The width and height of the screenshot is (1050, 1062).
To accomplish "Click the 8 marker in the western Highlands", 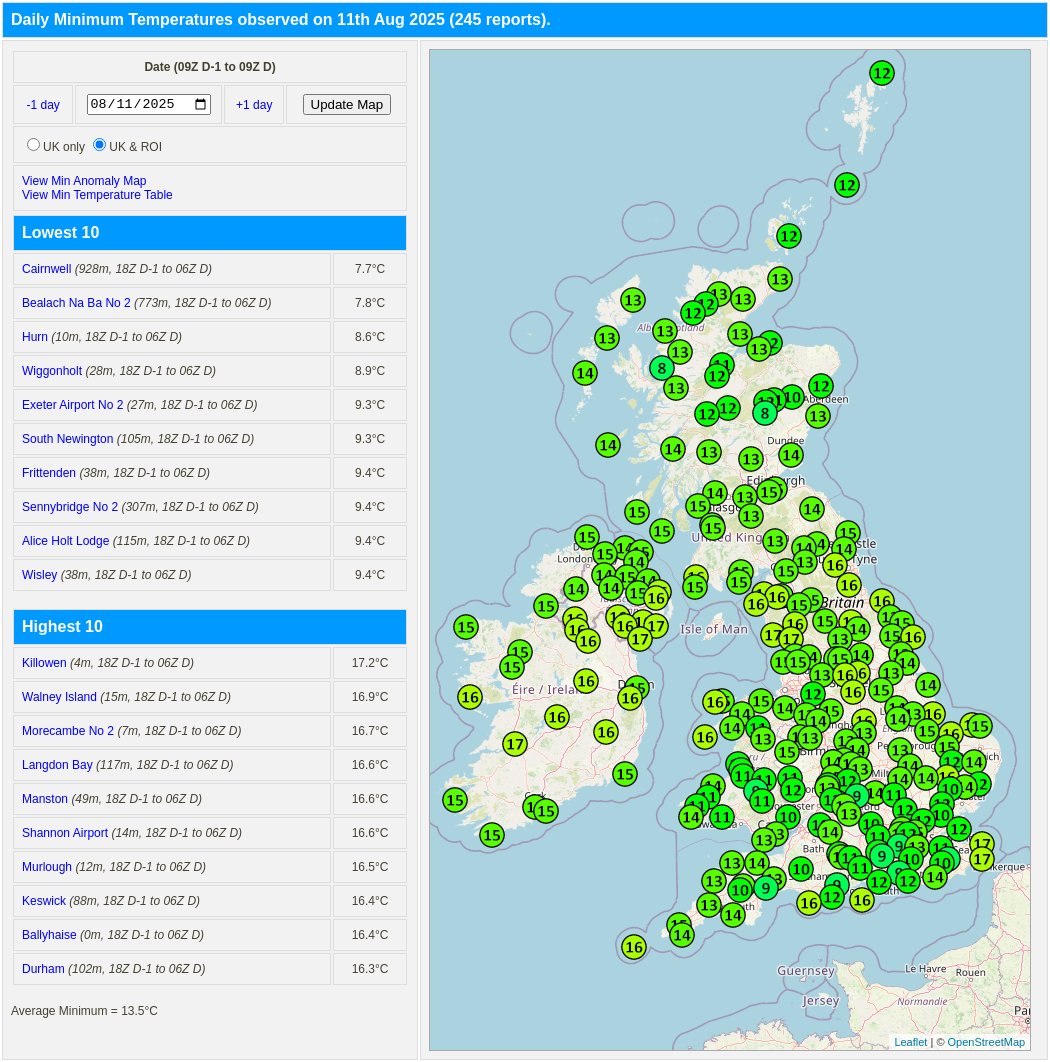I will pos(661,368).
